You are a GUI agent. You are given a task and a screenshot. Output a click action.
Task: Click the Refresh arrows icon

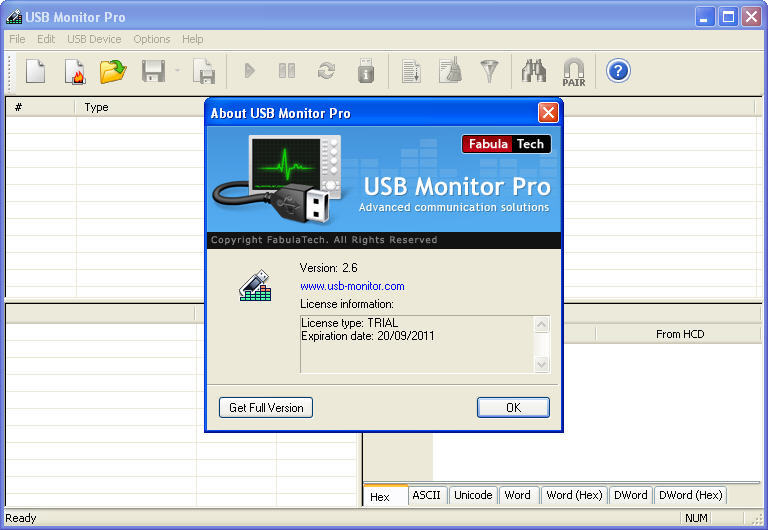pos(326,71)
